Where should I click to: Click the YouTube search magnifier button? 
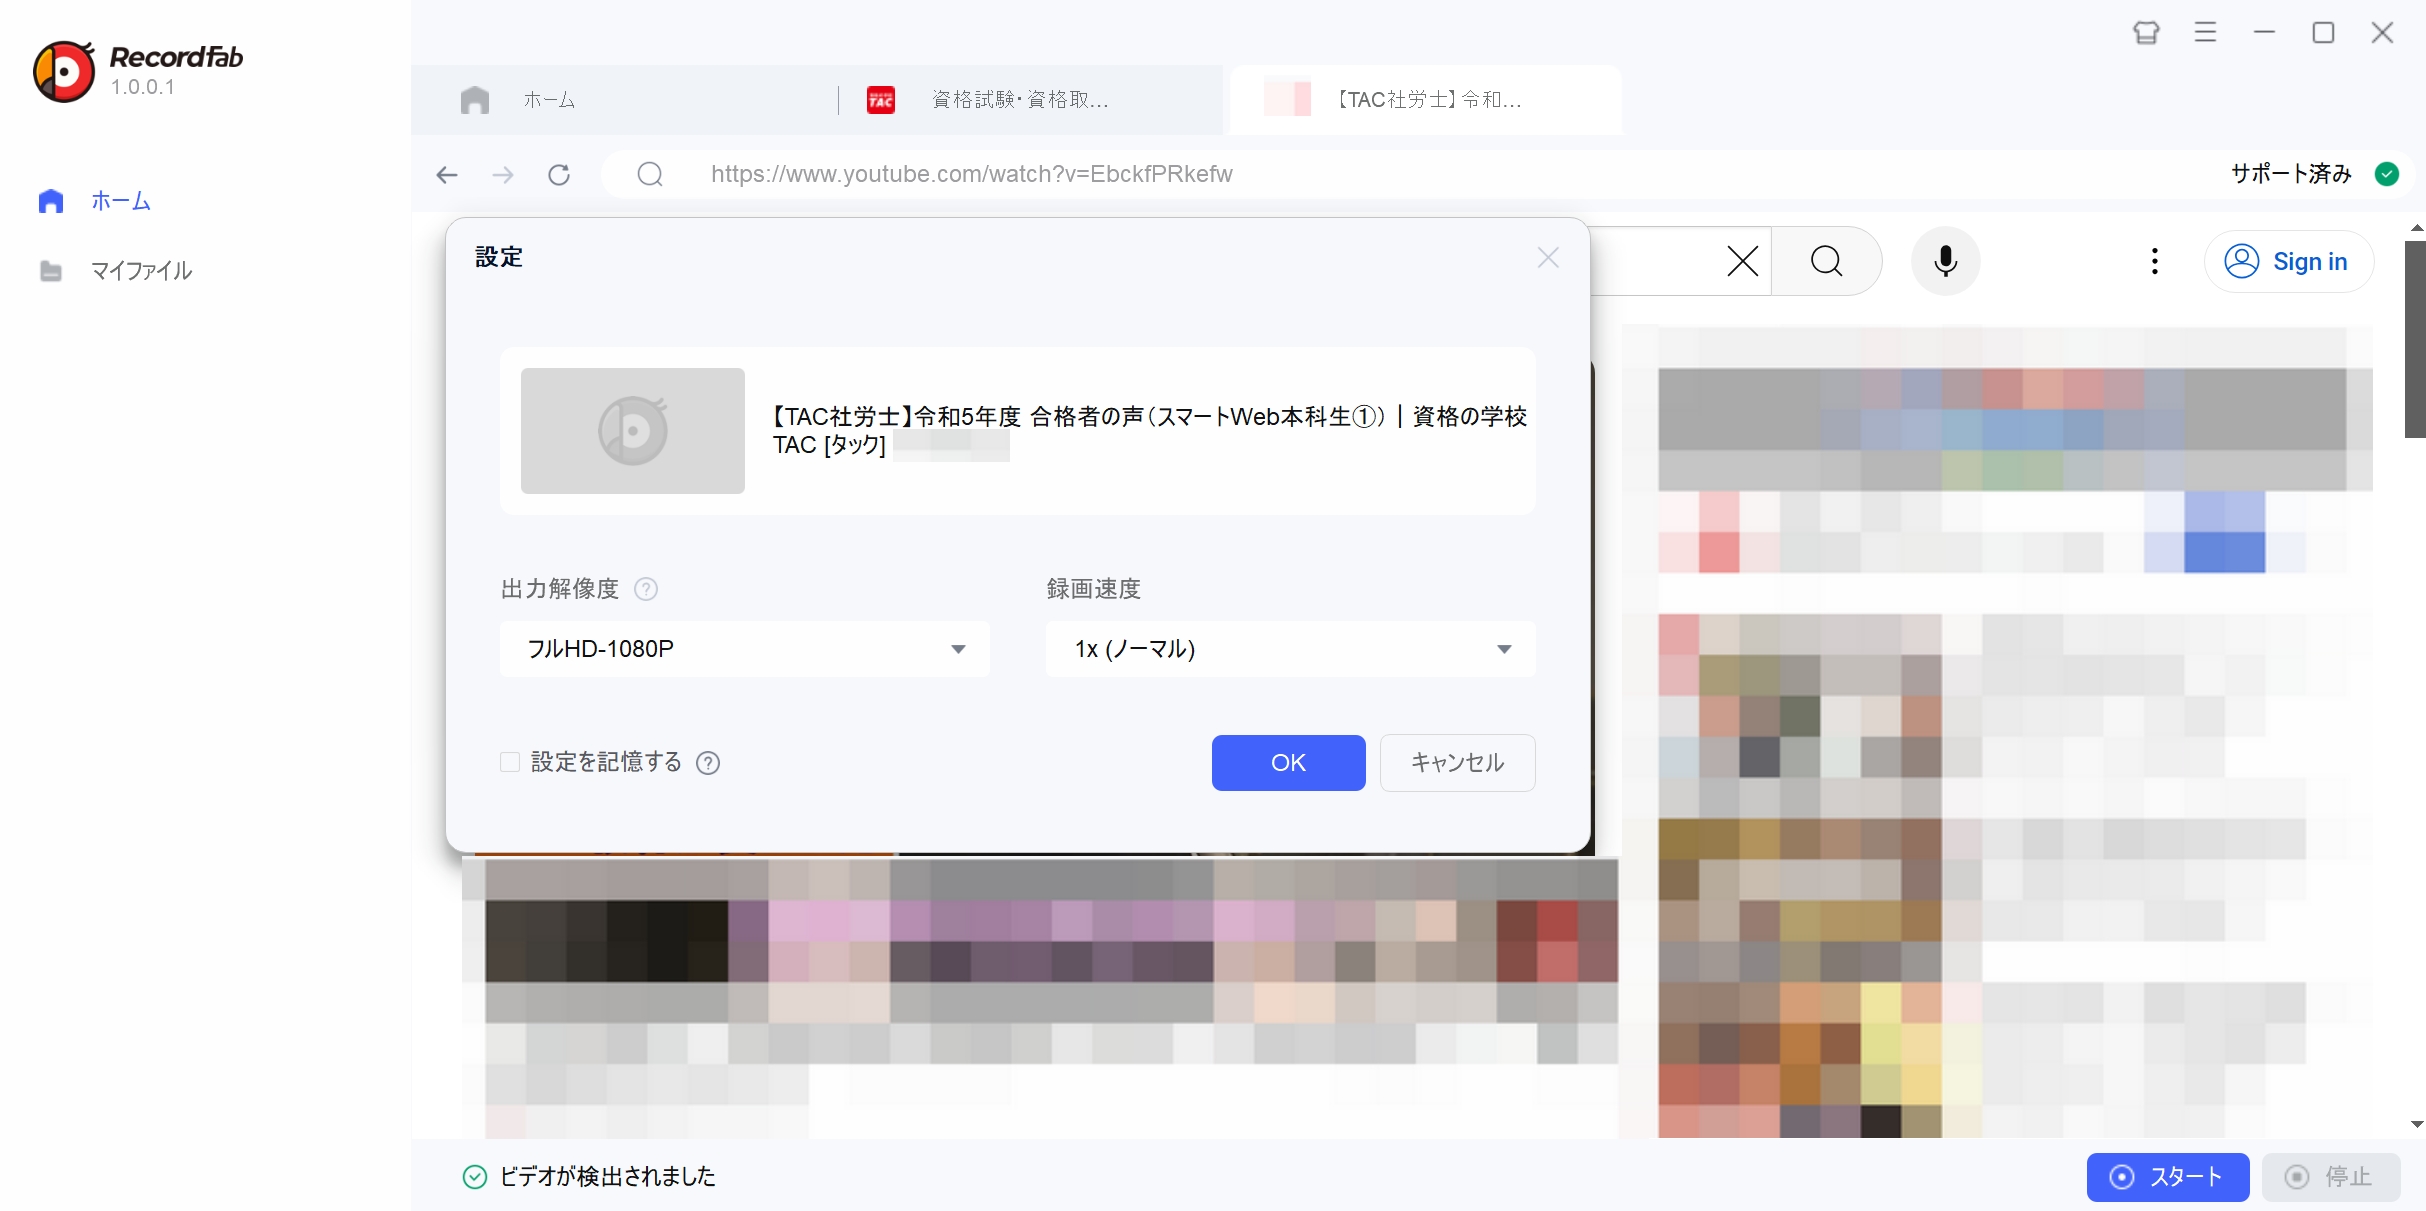1826,262
